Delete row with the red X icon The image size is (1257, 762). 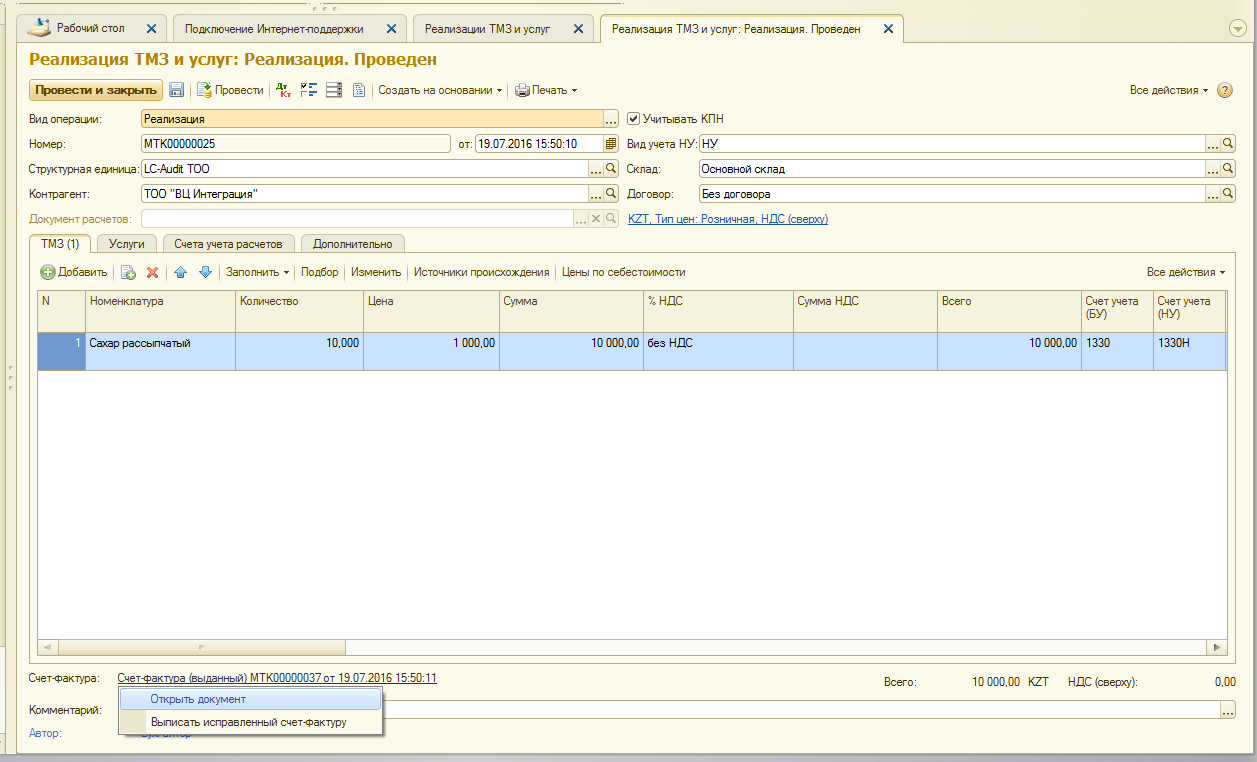coord(153,272)
